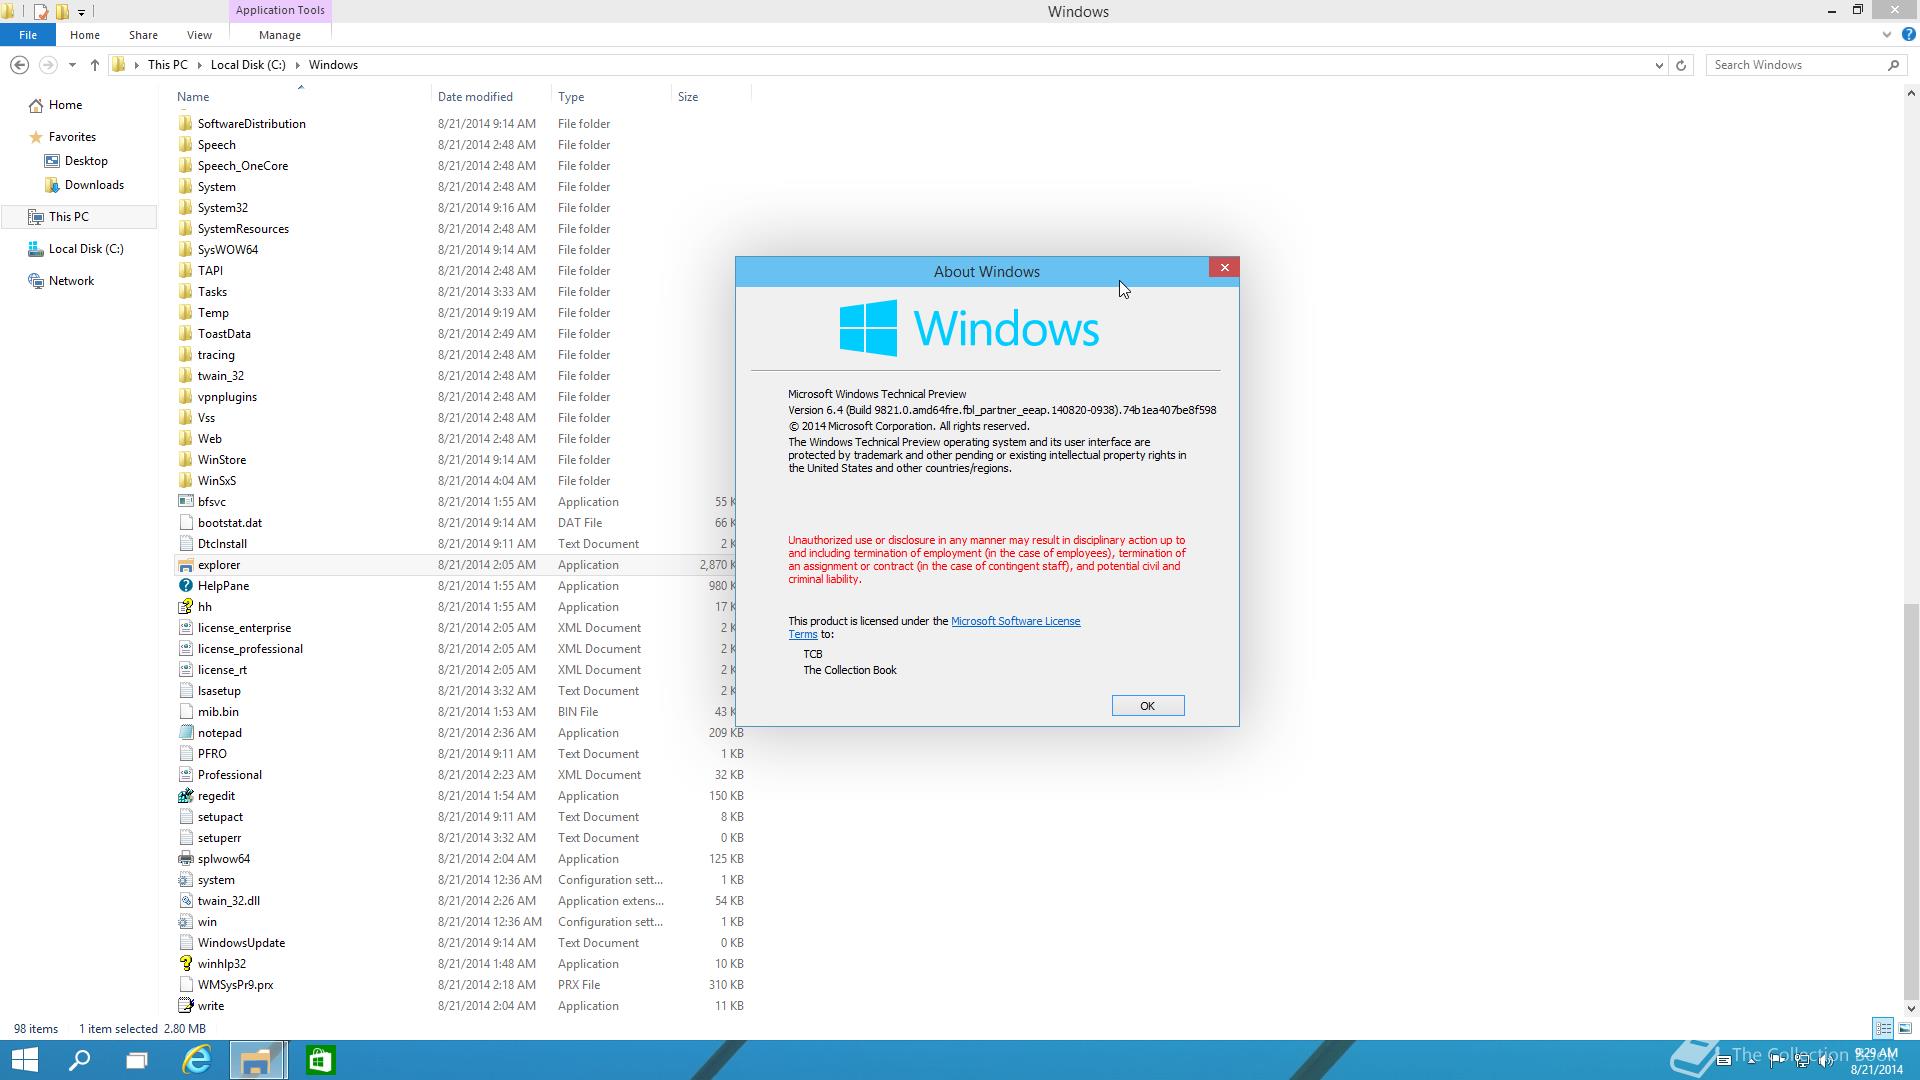This screenshot has width=1920, height=1080.
Task: Launch Internet Explorer from taskbar
Action: tap(197, 1060)
